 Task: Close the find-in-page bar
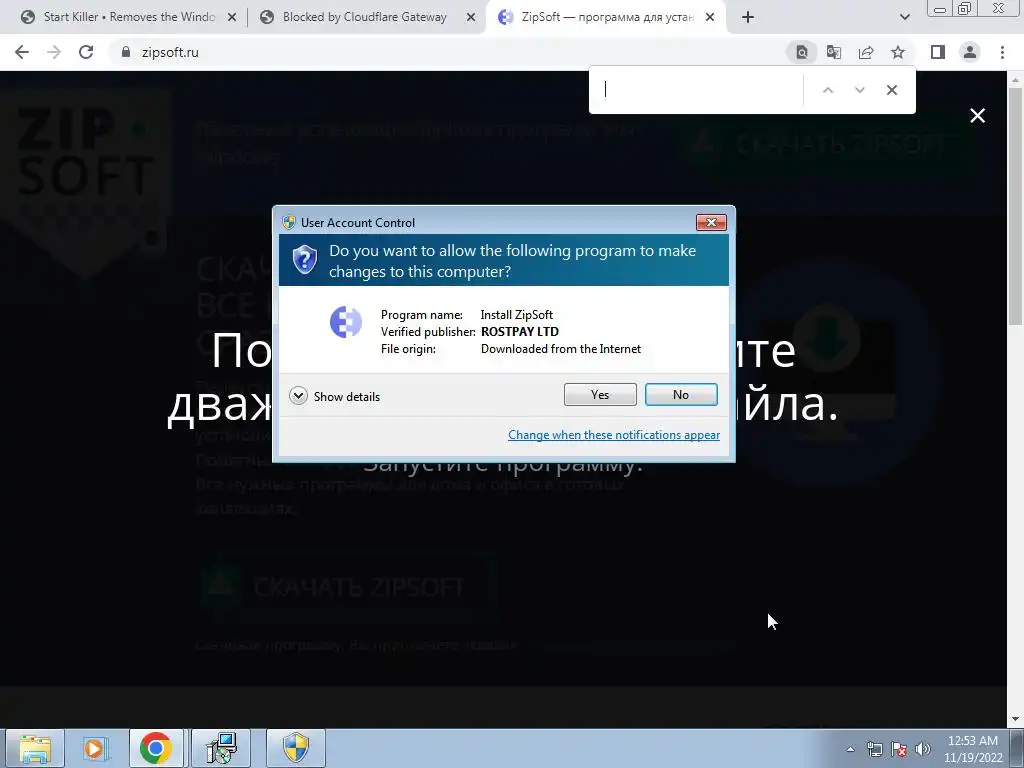click(x=891, y=90)
